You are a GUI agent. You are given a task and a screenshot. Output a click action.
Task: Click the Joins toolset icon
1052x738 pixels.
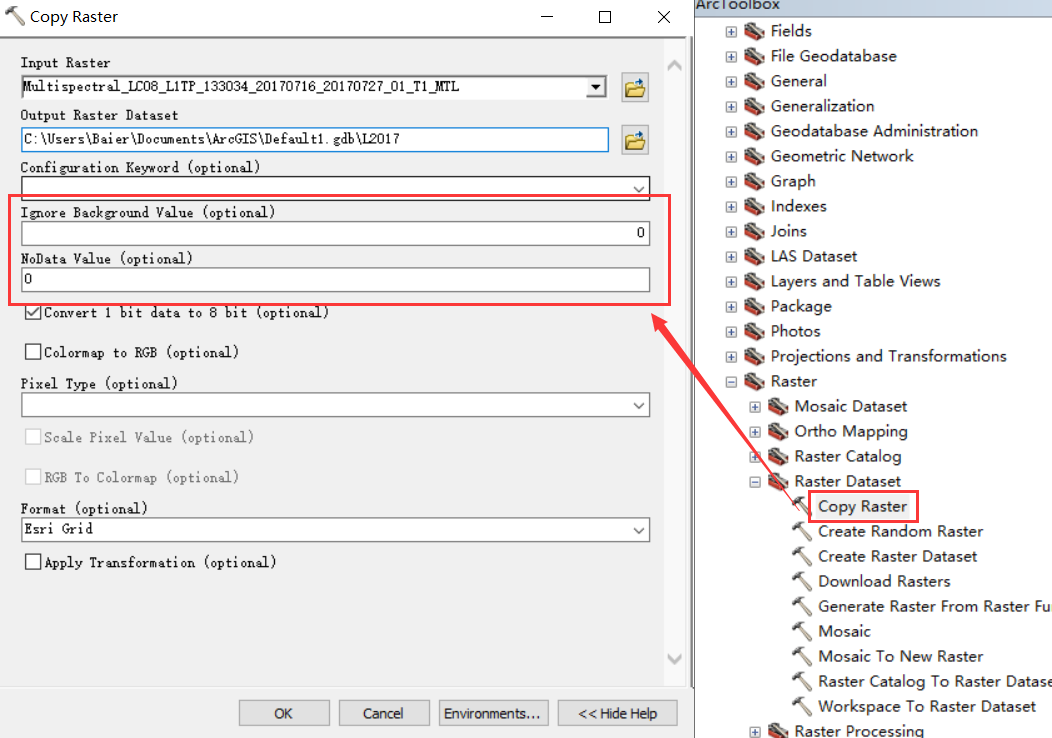pos(755,231)
